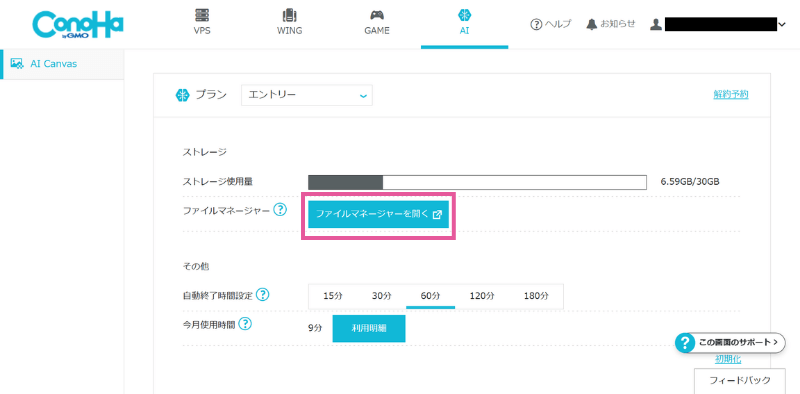The width and height of the screenshot is (800, 394).
Task: Click the 解約予約 link
Action: point(731,94)
